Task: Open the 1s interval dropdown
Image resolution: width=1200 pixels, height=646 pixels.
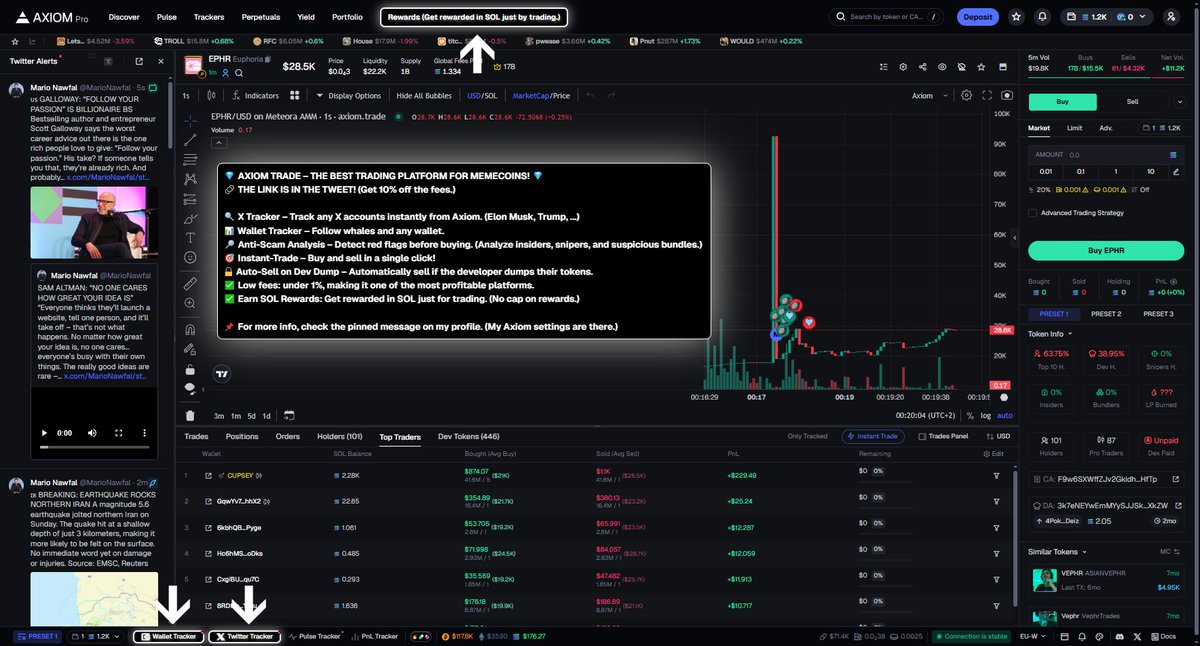Action: click(x=186, y=95)
